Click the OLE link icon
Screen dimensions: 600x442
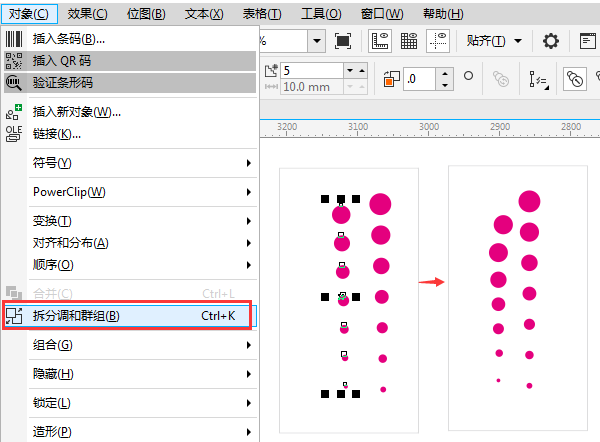click(14, 133)
